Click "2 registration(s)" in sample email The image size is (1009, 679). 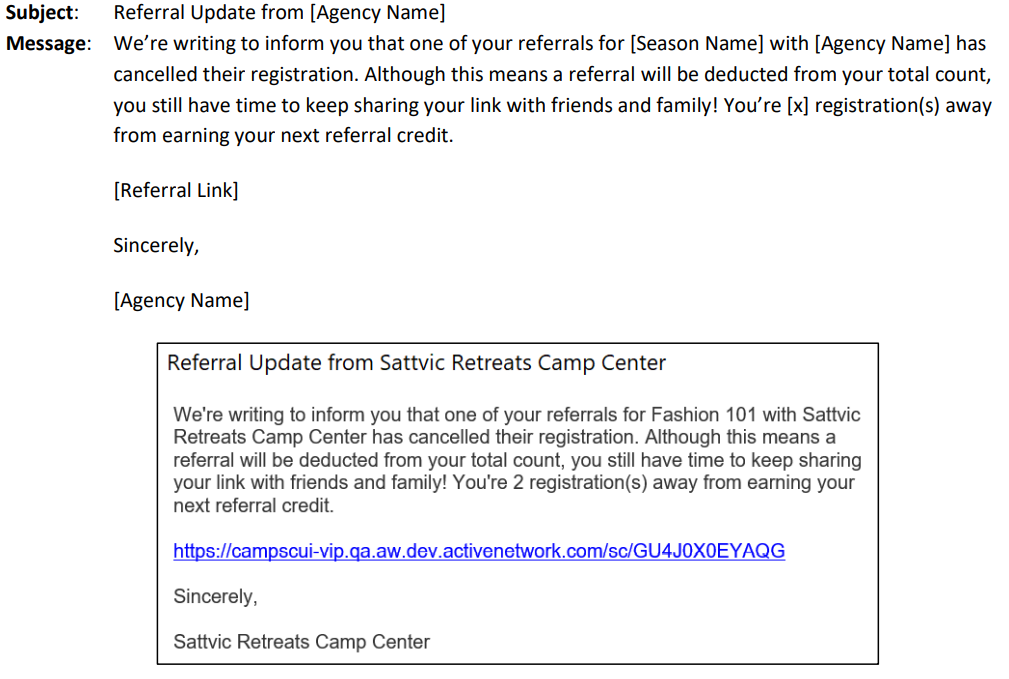tap(580, 483)
